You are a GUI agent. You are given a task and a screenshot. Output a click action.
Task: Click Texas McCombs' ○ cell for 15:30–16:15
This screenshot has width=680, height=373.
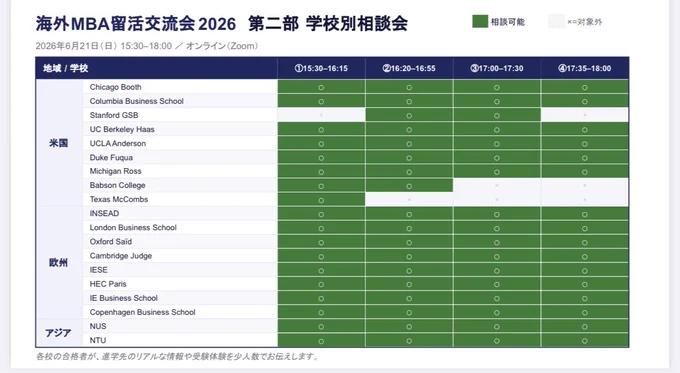point(321,200)
